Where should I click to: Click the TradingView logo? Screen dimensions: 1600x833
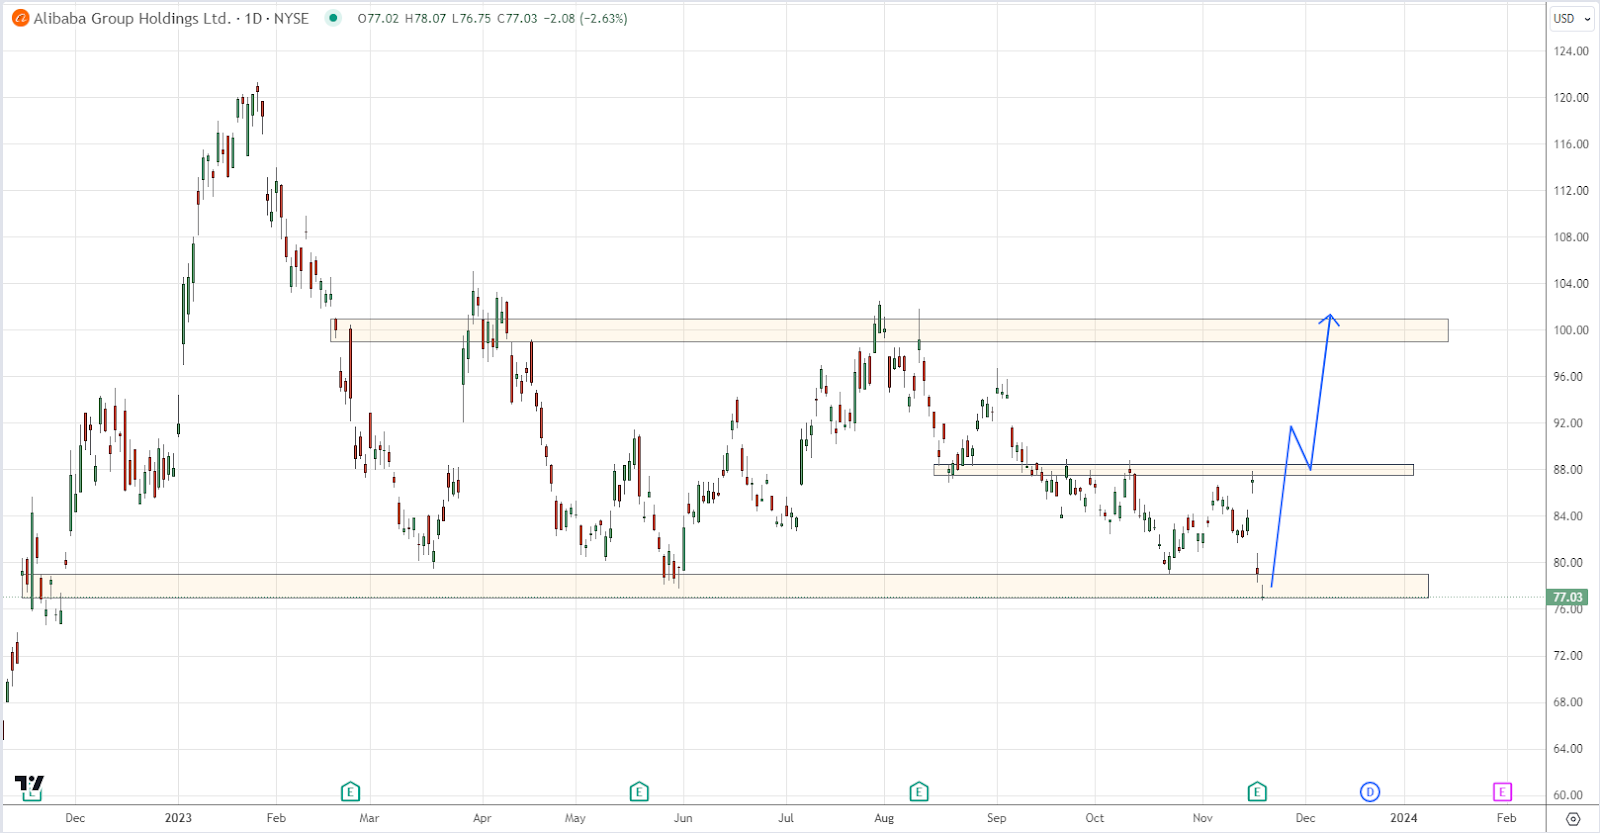pyautogui.click(x=30, y=784)
